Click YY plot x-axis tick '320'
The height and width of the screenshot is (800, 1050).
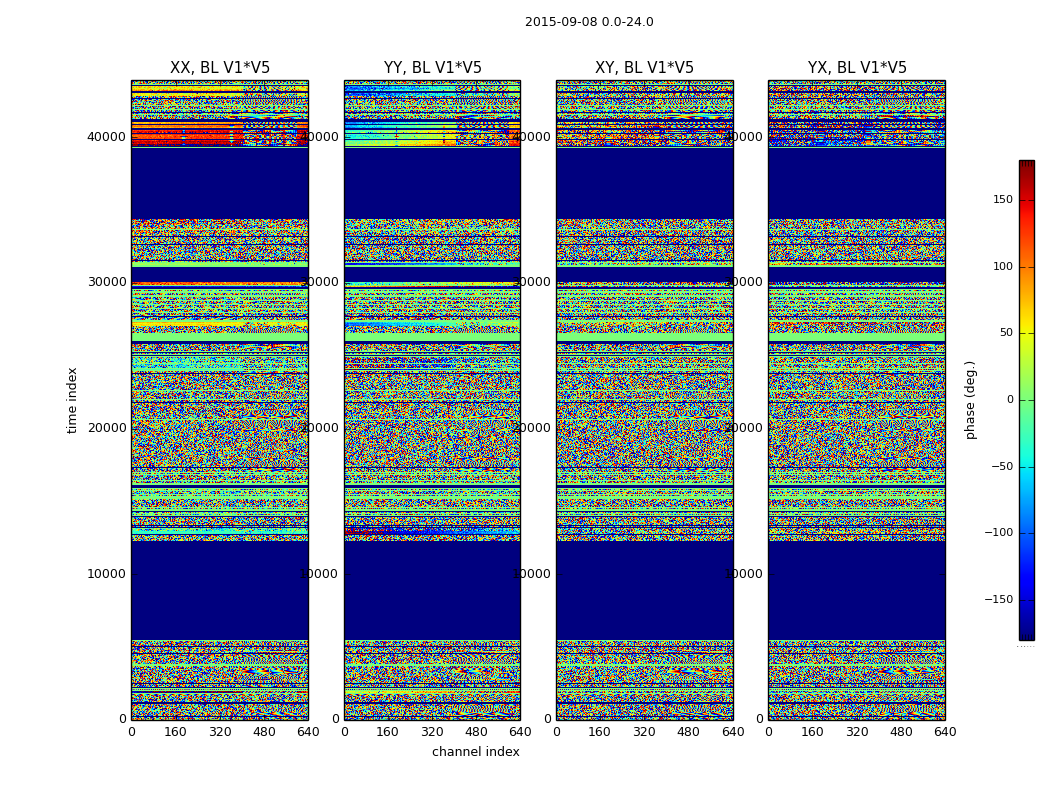433,732
